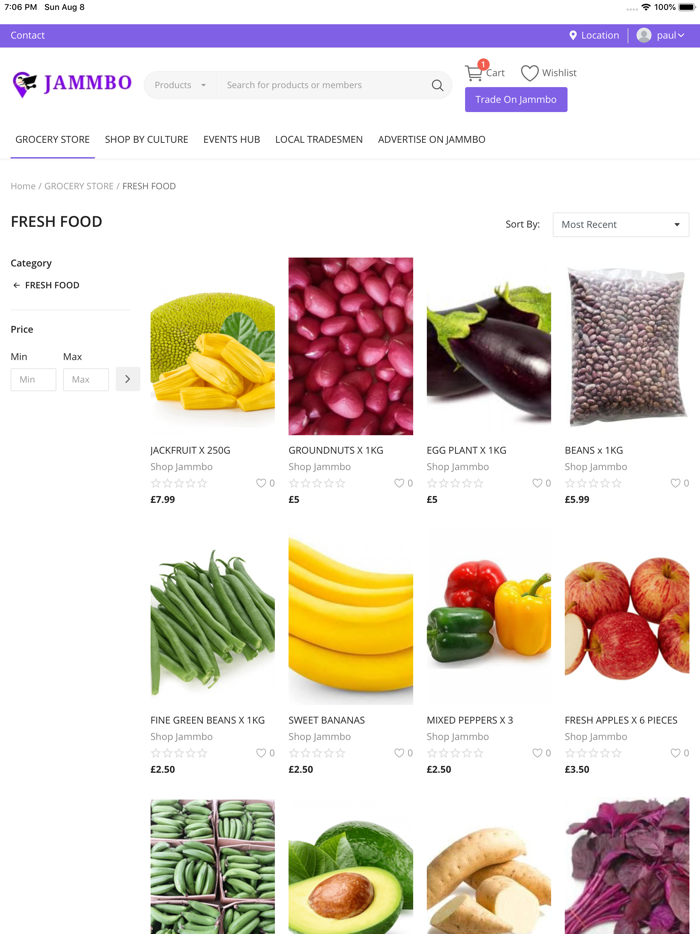Viewport: 700px width, 934px height.
Task: Expand the paul account menu chevron
Action: [682, 35]
